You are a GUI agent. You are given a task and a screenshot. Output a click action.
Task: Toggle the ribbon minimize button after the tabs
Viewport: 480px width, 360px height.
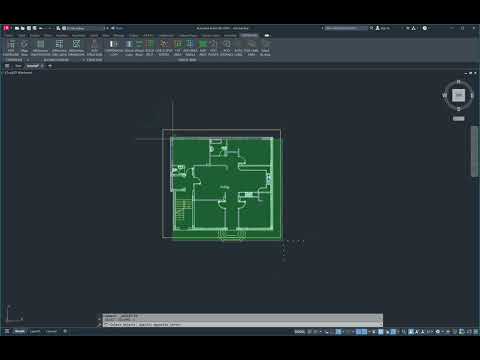click(x=267, y=35)
